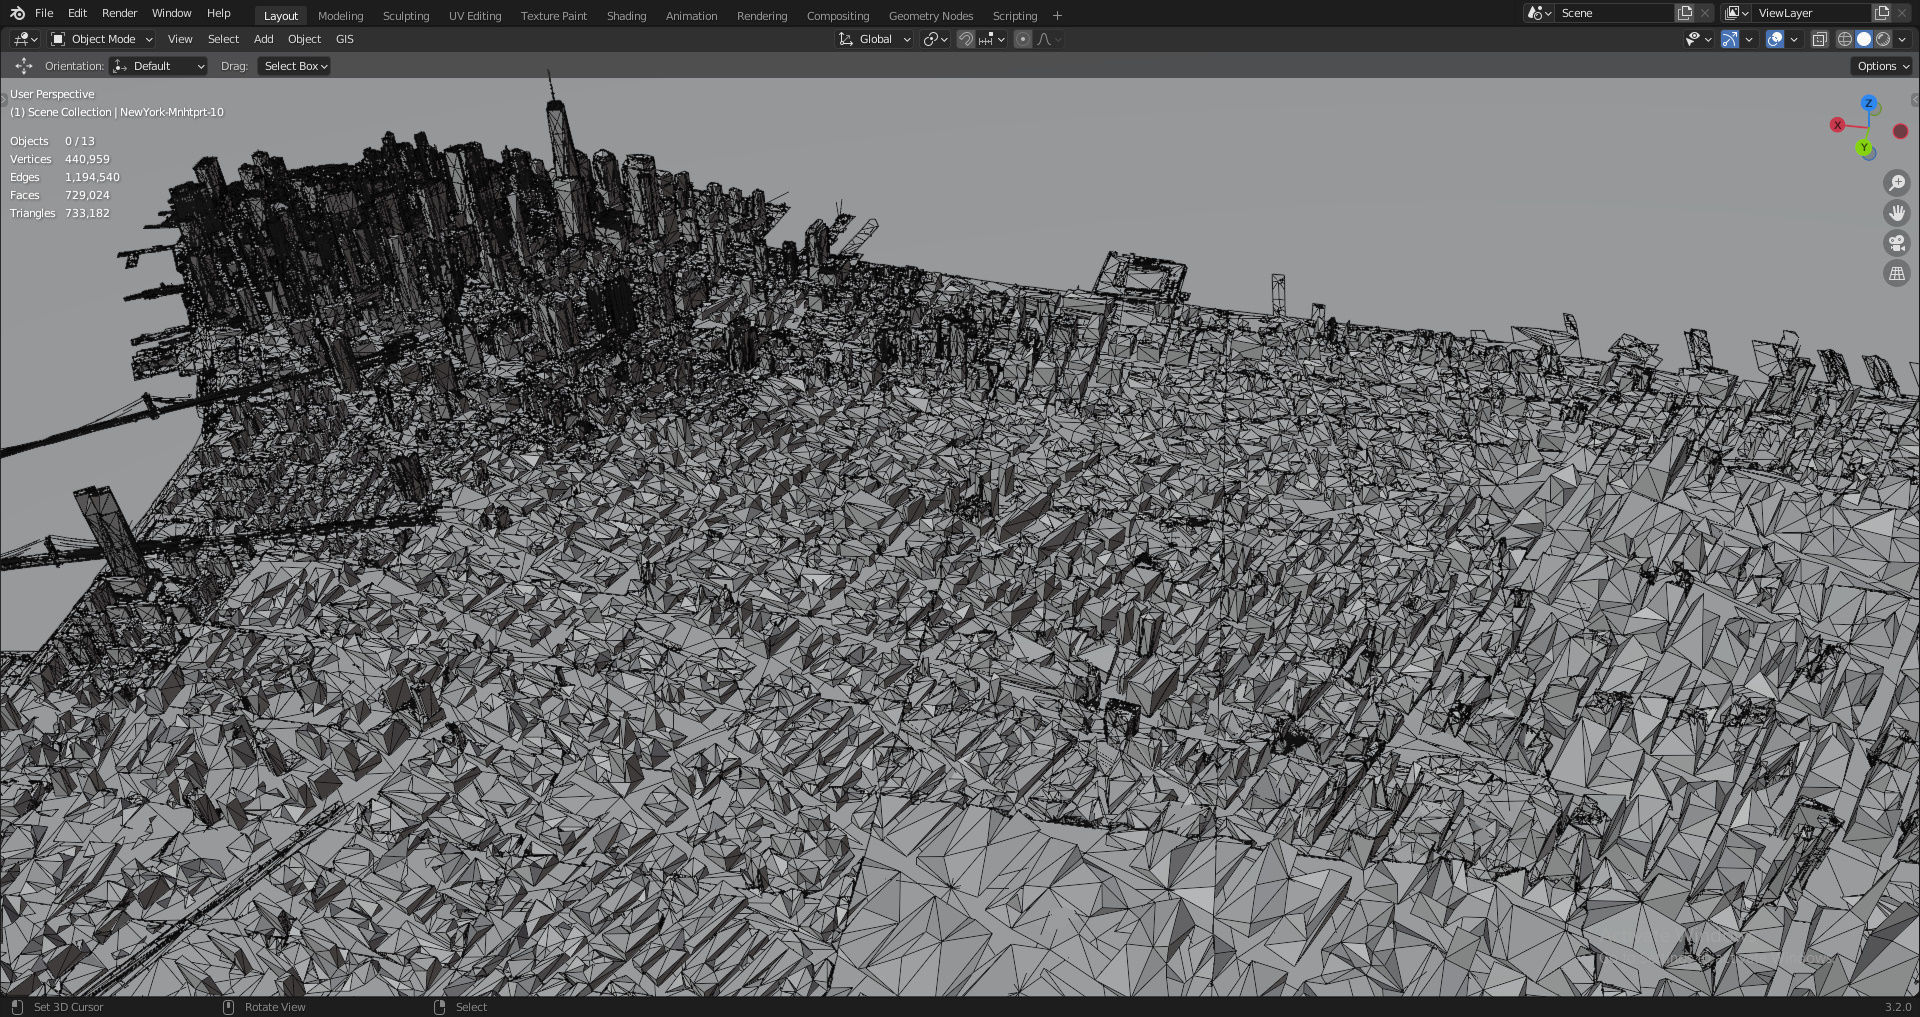The height and width of the screenshot is (1017, 1920).
Task: Switch to the Geometry Nodes workspace tab
Action: [931, 16]
